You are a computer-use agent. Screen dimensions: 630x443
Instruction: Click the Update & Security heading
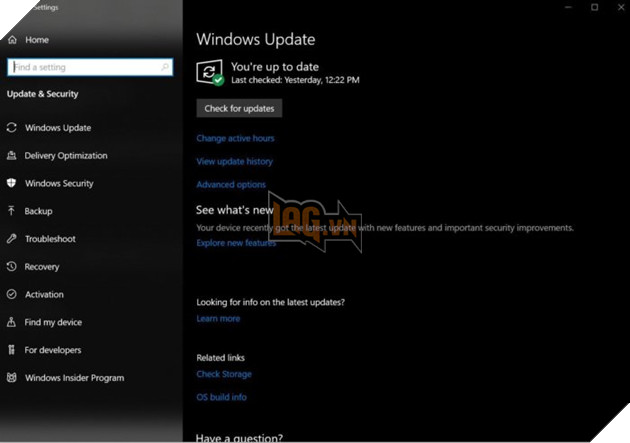pos(43,94)
